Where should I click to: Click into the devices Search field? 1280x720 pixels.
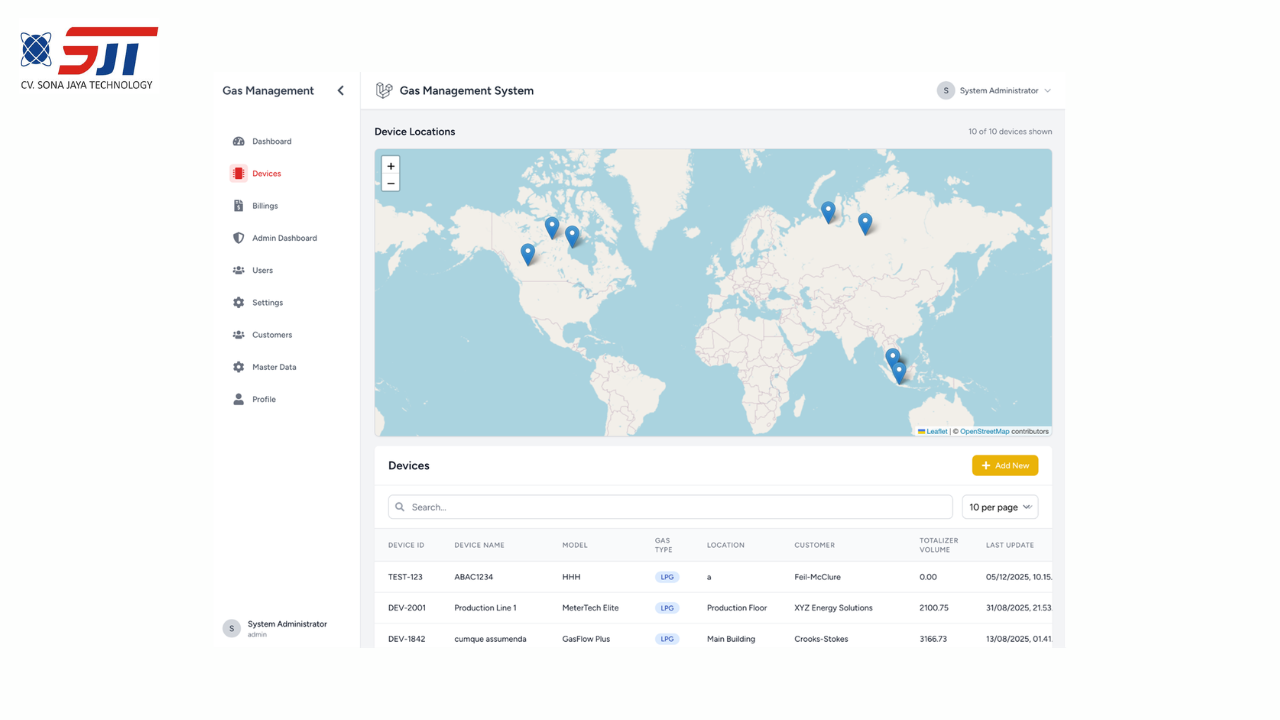pos(670,507)
